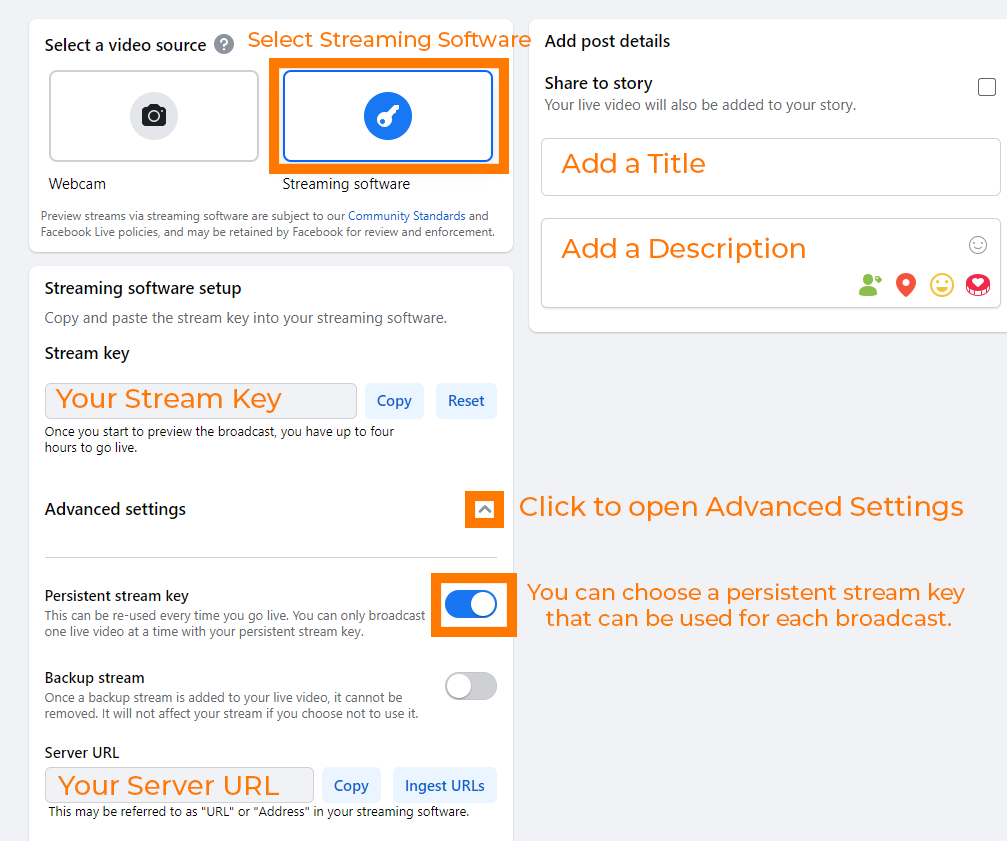Disable the Persistent stream key toggle
The width and height of the screenshot is (1007, 841).
coord(470,604)
